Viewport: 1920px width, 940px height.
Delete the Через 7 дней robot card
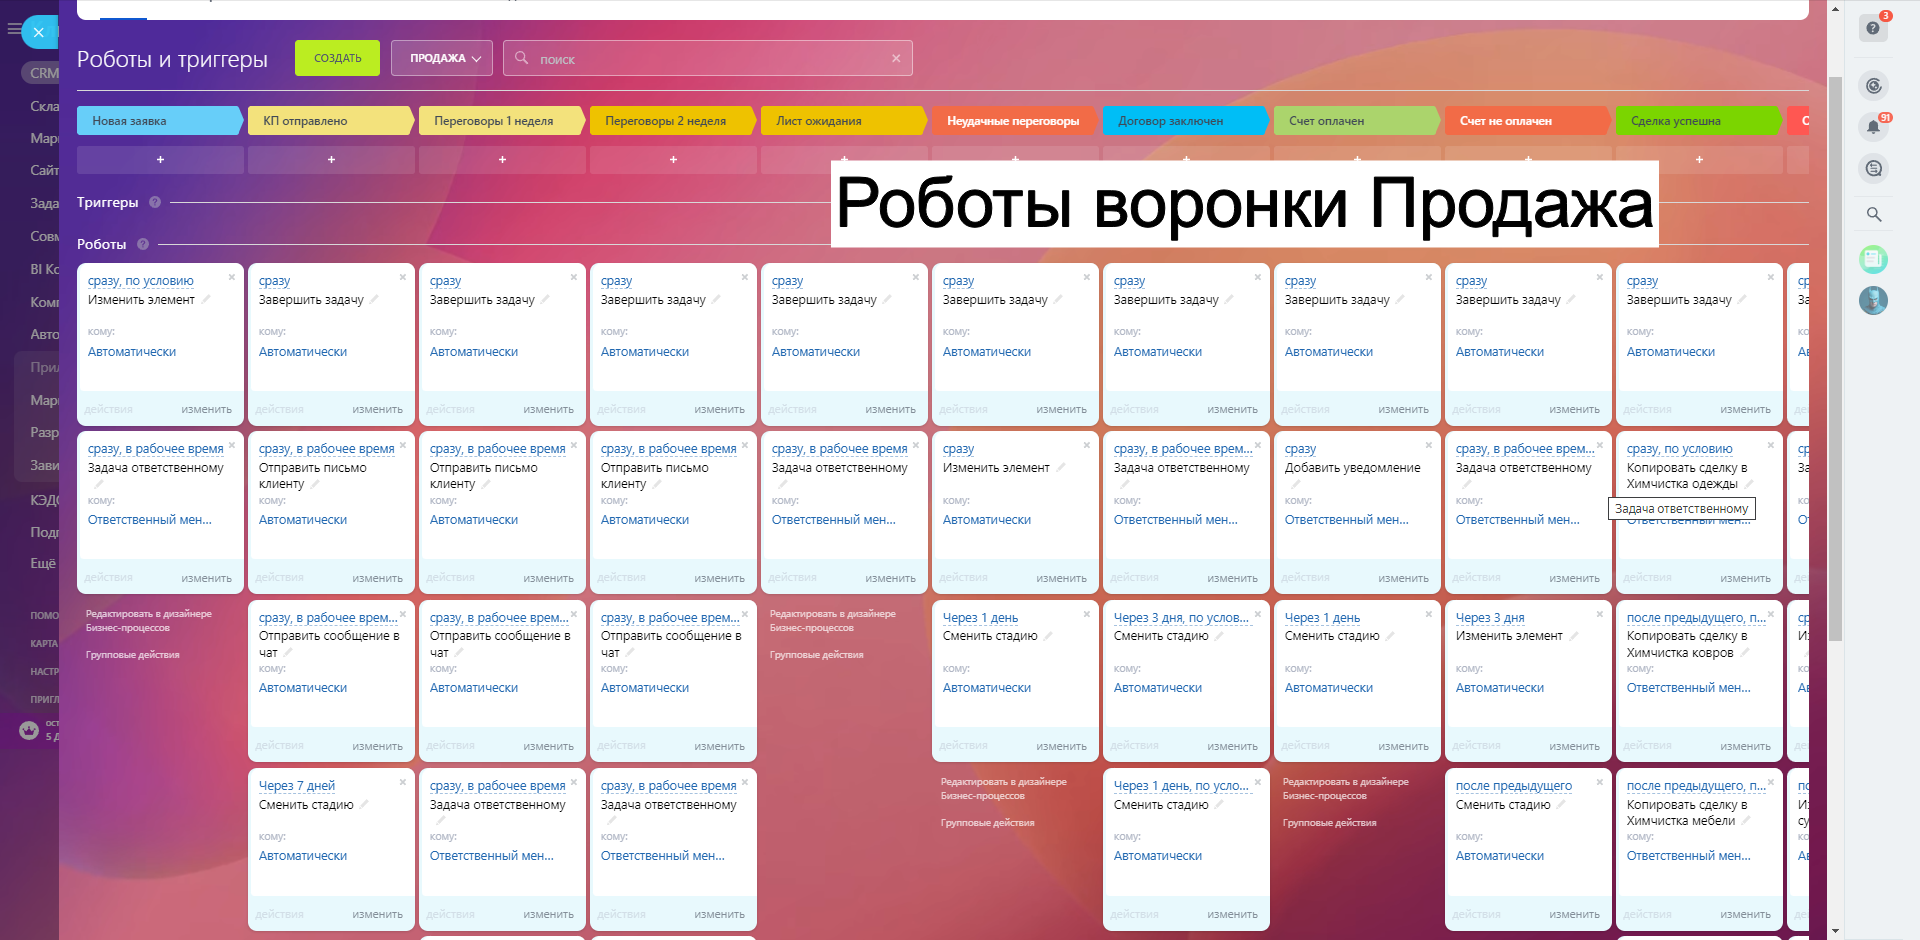pos(403,782)
